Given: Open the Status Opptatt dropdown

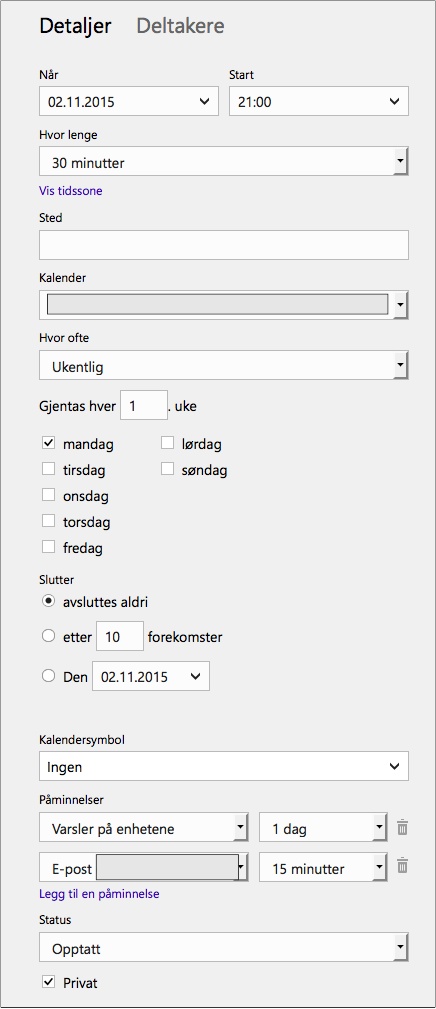Looking at the screenshot, I should [x=224, y=948].
